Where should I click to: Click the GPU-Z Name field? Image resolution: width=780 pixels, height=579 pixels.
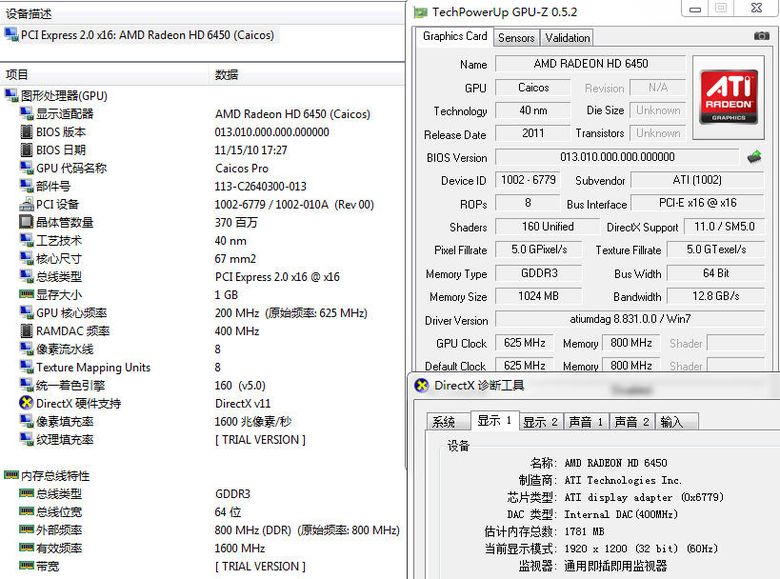point(590,64)
